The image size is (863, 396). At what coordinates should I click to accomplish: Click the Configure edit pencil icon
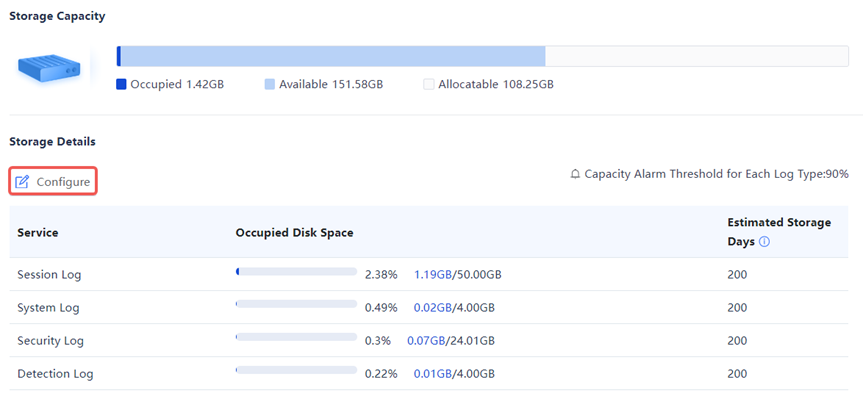click(21, 182)
